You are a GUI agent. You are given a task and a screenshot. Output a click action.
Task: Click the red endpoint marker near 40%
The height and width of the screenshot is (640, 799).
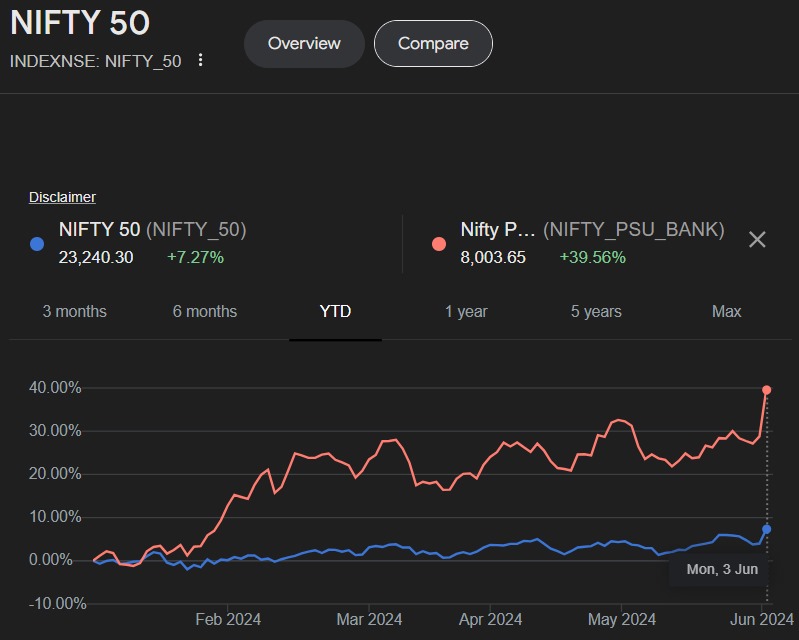766,390
